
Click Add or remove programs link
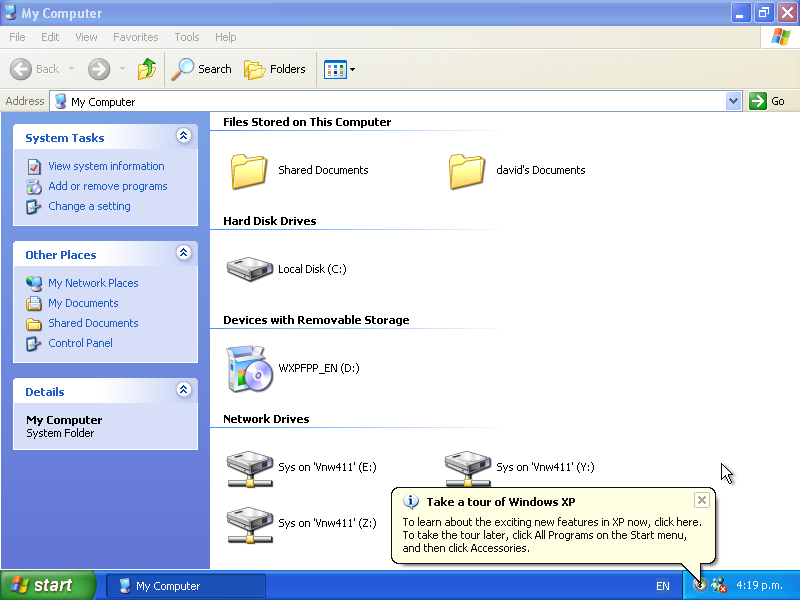pos(108,186)
